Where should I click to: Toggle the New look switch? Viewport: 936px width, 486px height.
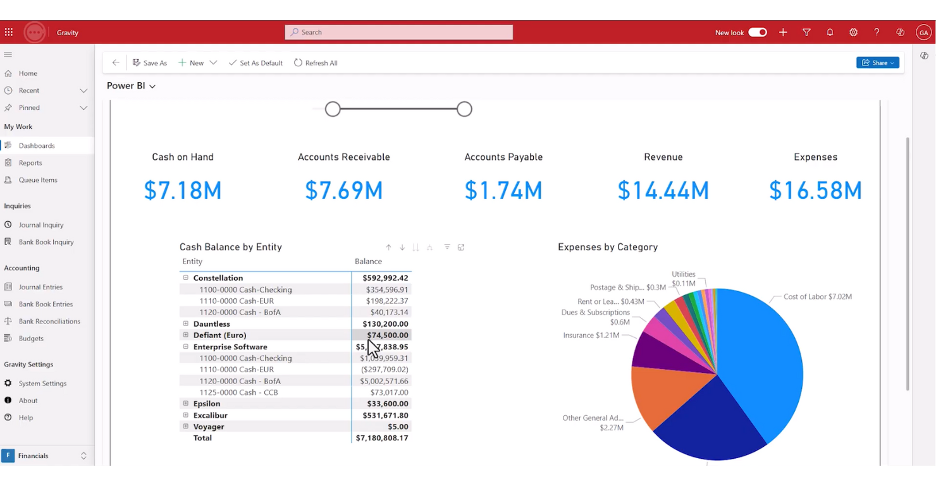pos(758,32)
